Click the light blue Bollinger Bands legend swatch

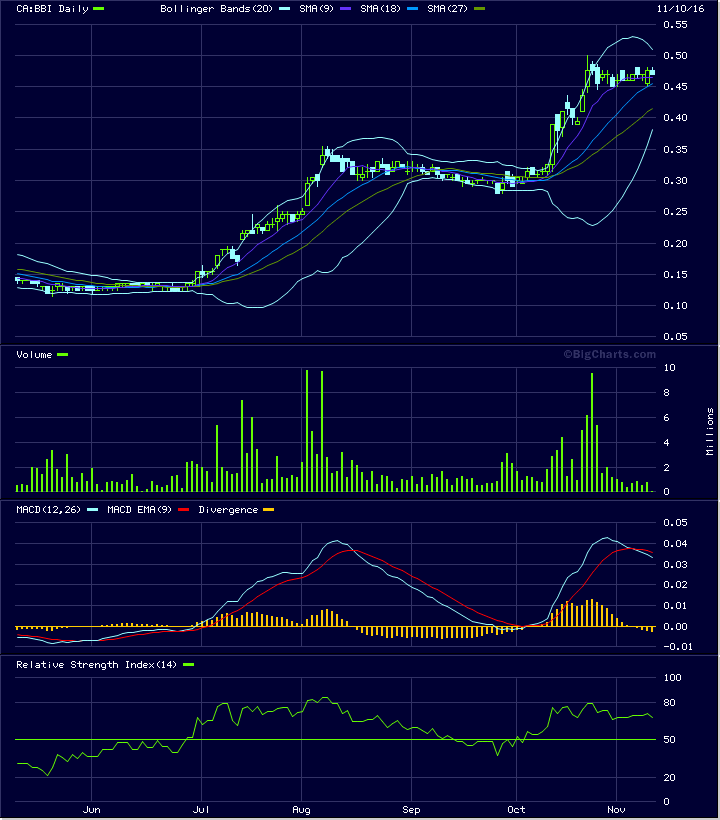click(x=284, y=9)
